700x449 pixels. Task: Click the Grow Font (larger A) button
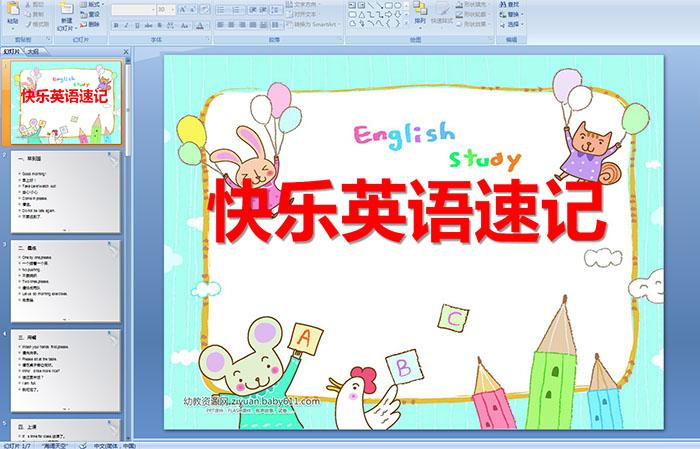183,9
